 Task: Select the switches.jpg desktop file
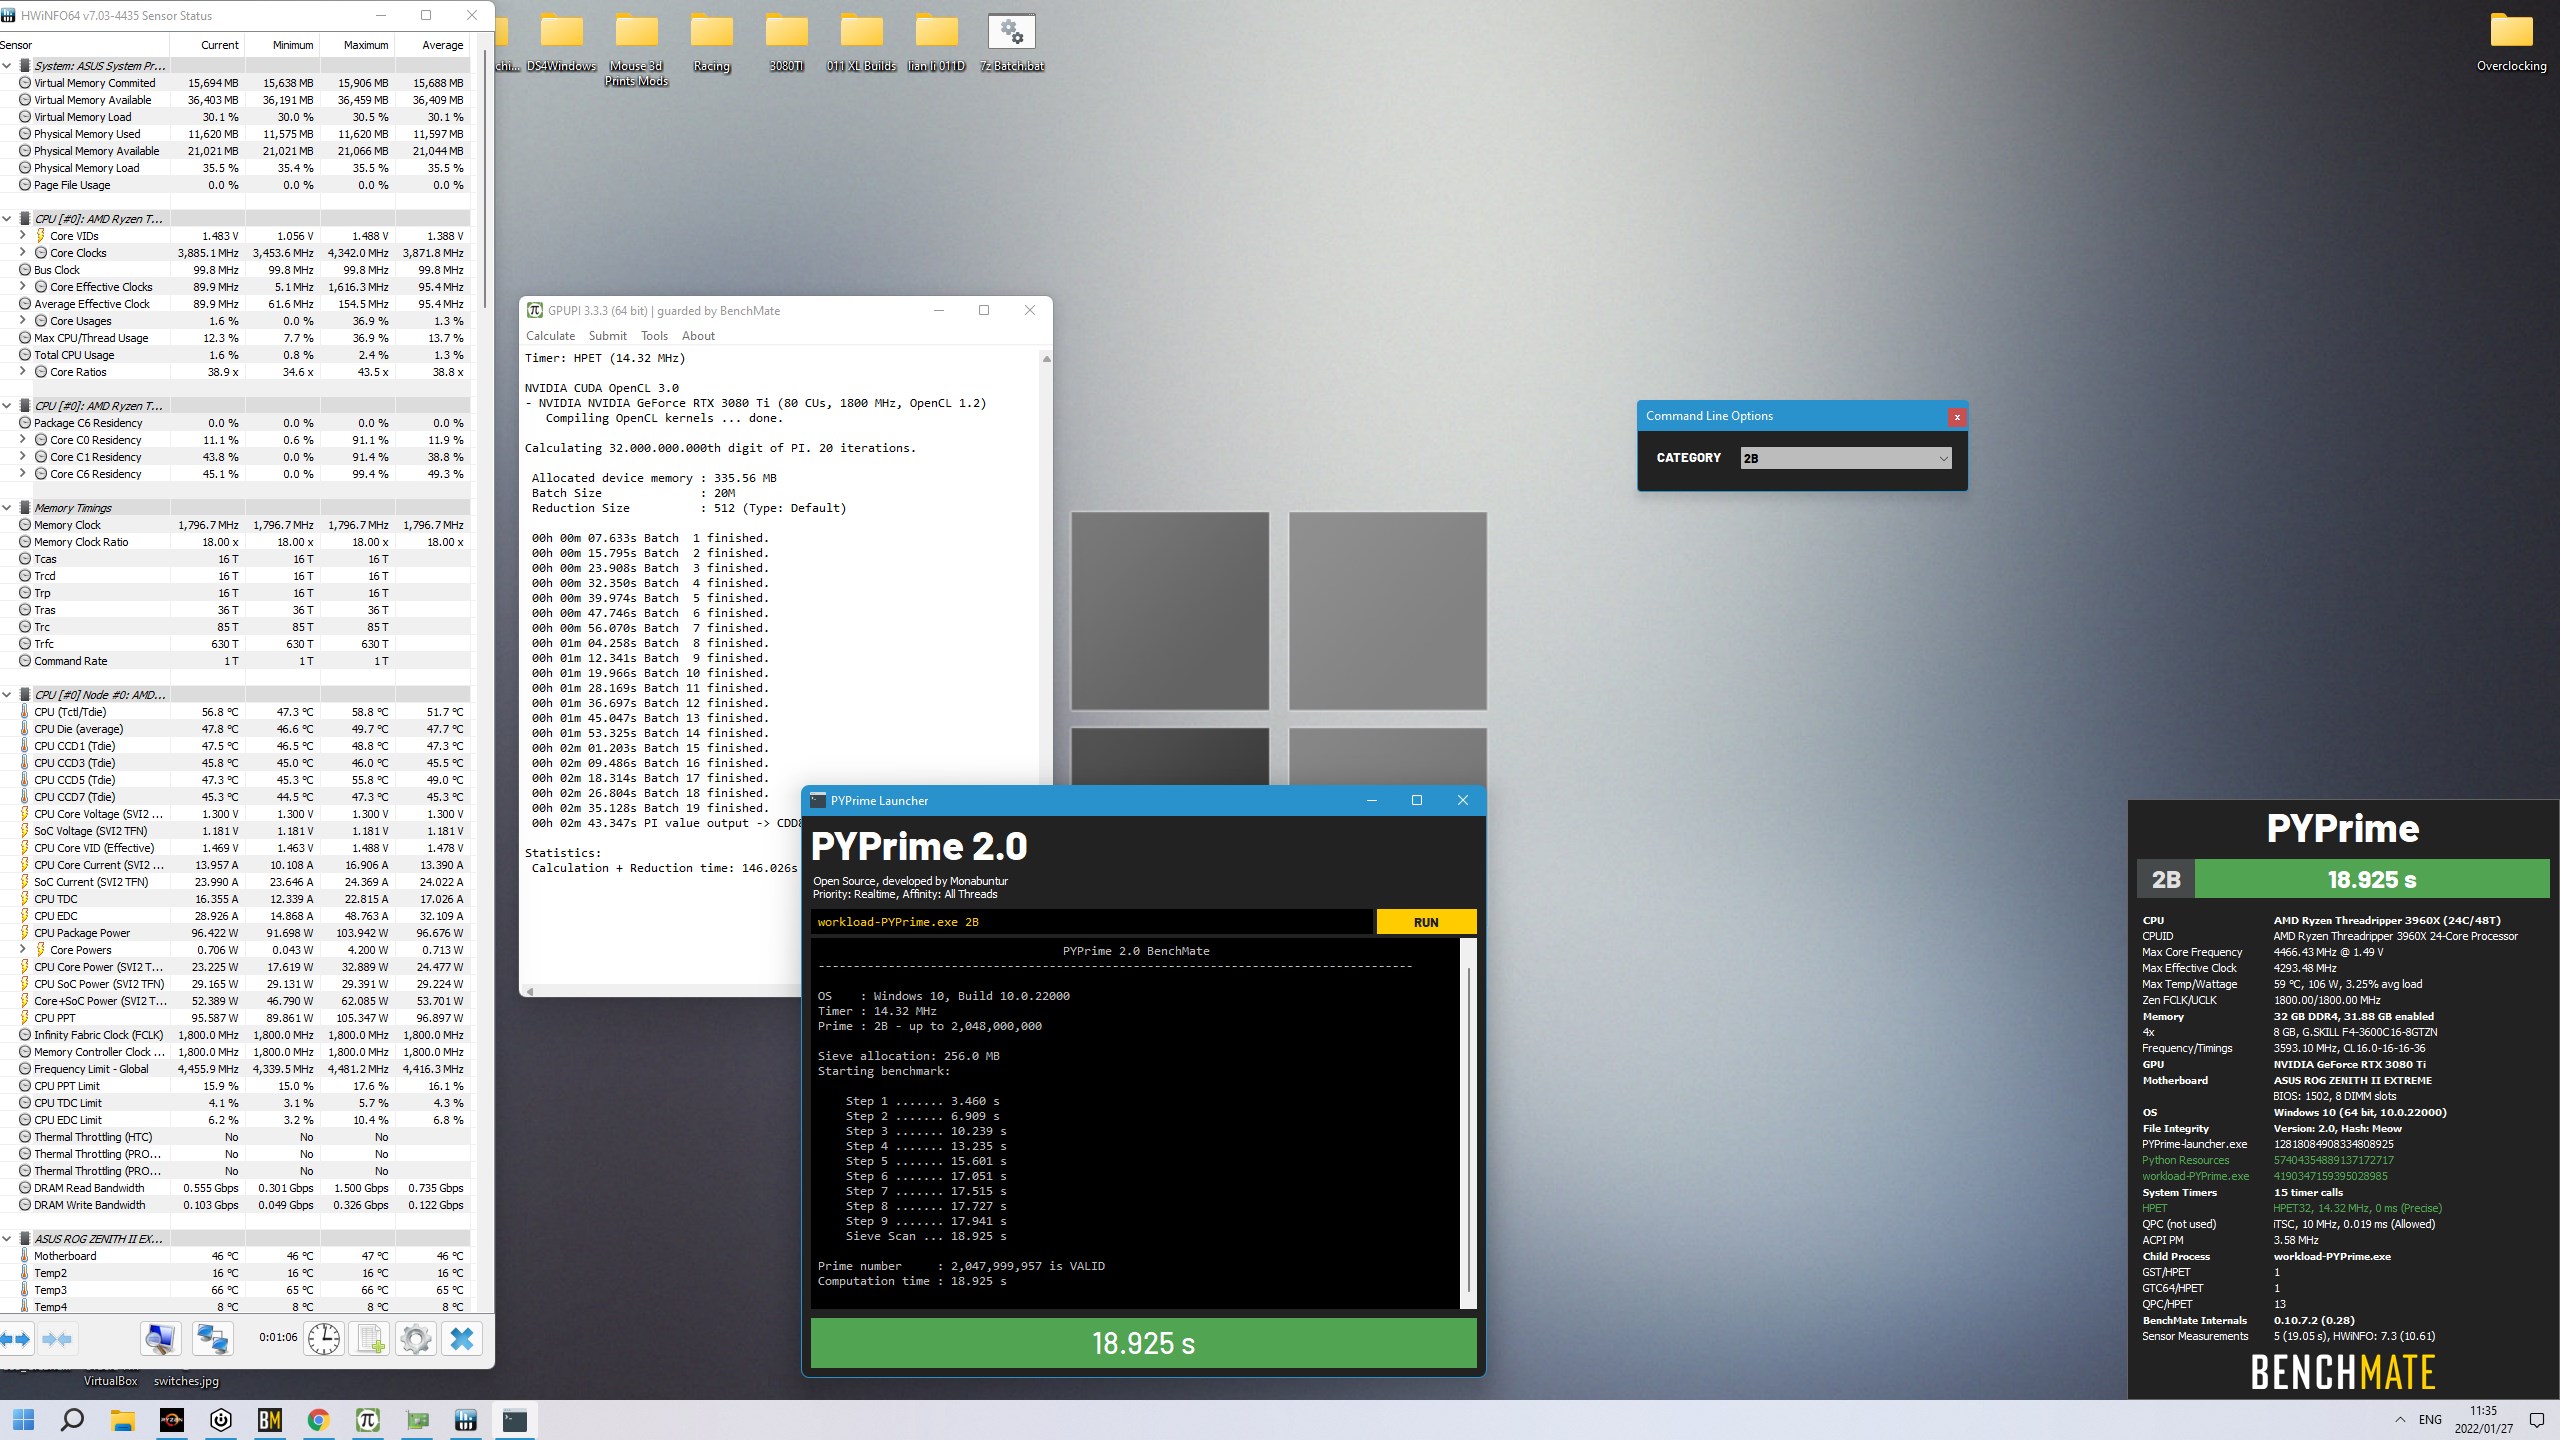[x=186, y=1381]
